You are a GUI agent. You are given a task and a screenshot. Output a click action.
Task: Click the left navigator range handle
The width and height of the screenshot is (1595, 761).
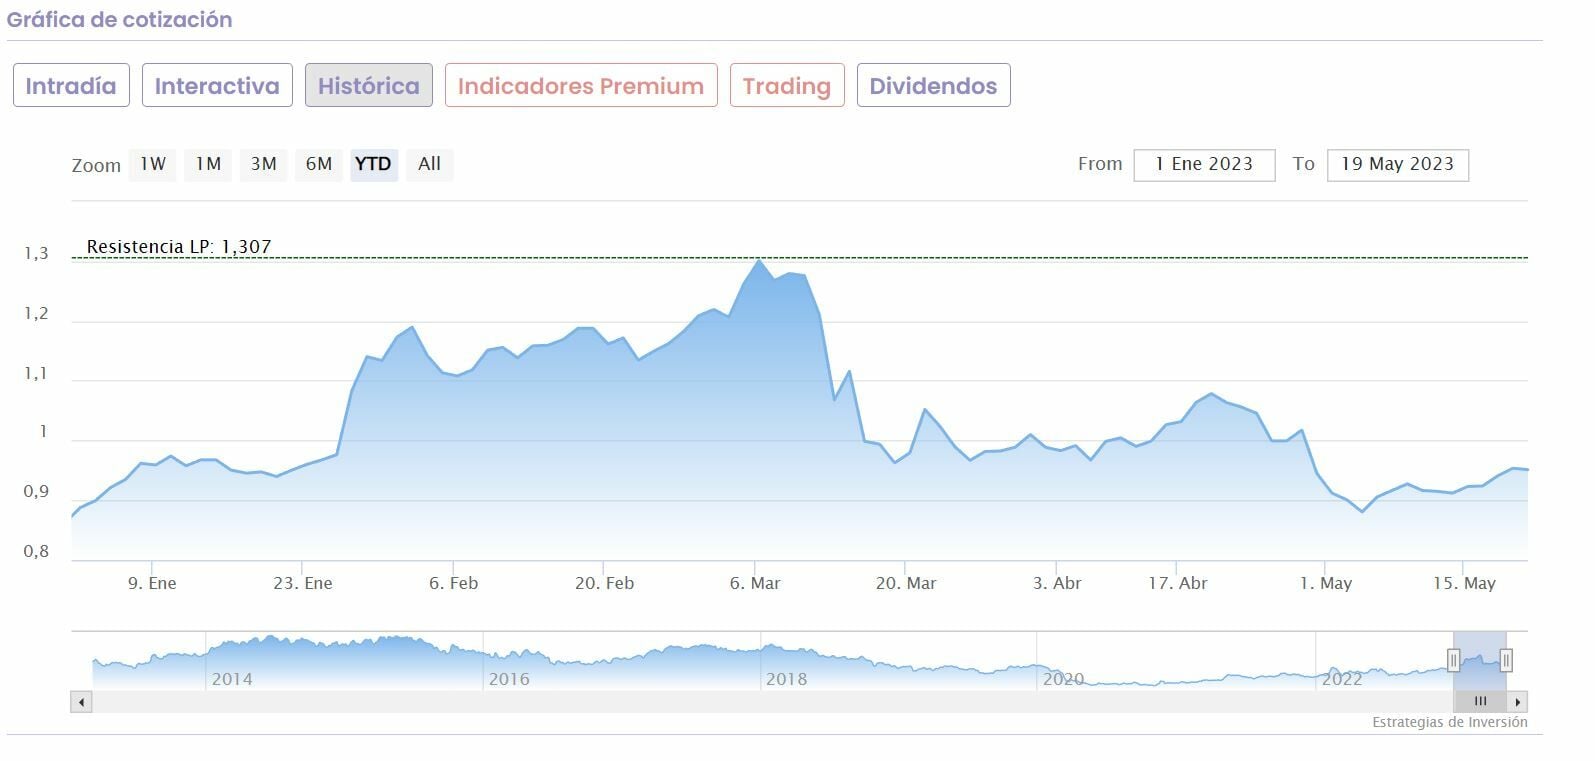coord(1453,660)
